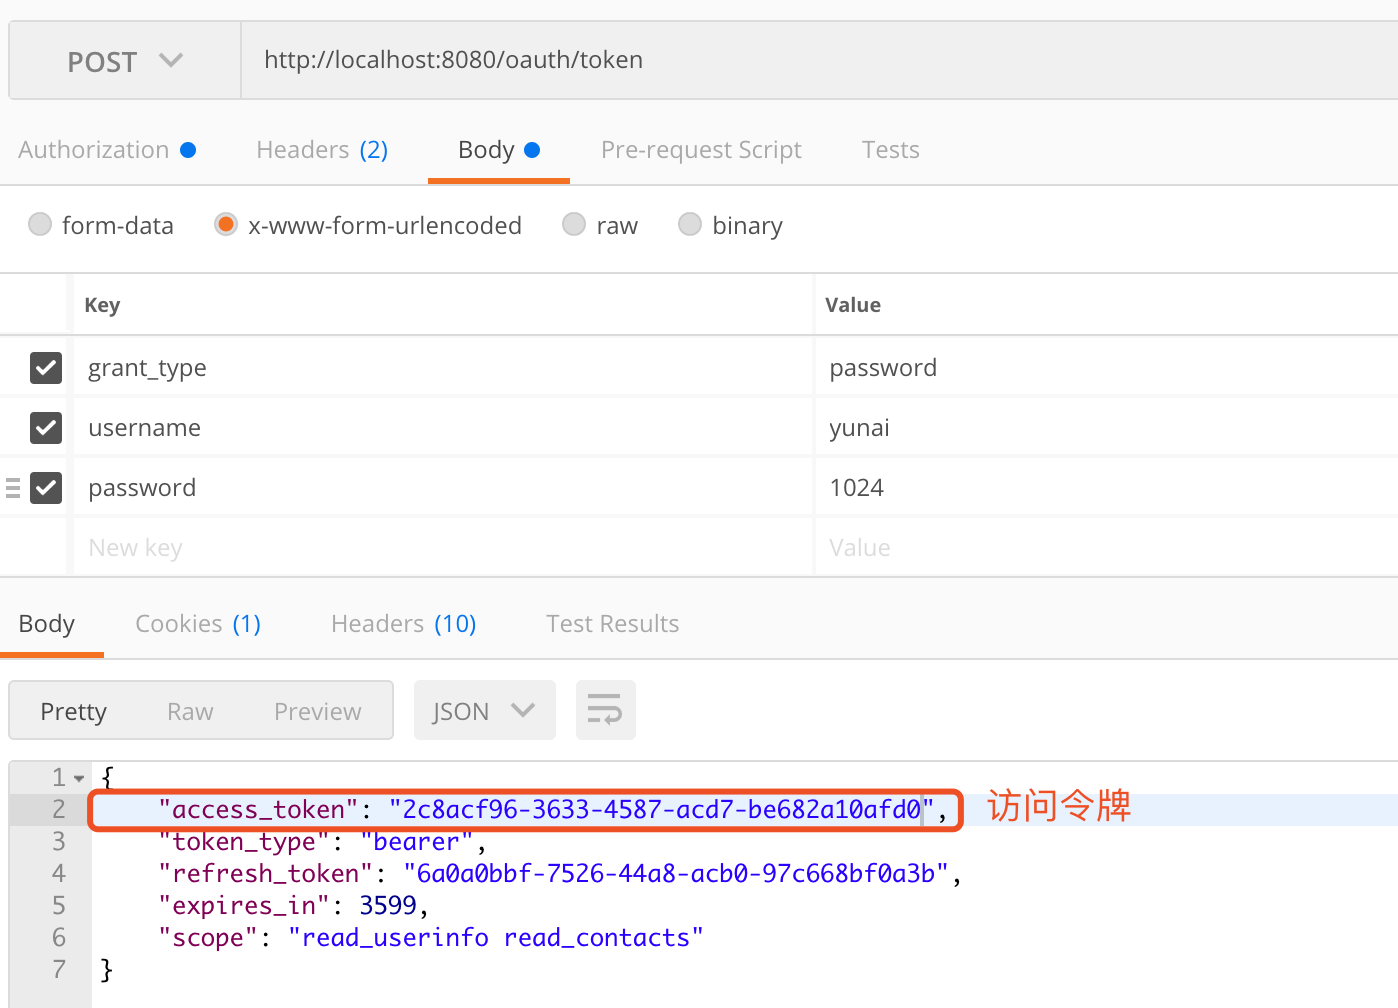Open the POST method dropdown
Viewport: 1398px width, 1008px height.
click(125, 61)
